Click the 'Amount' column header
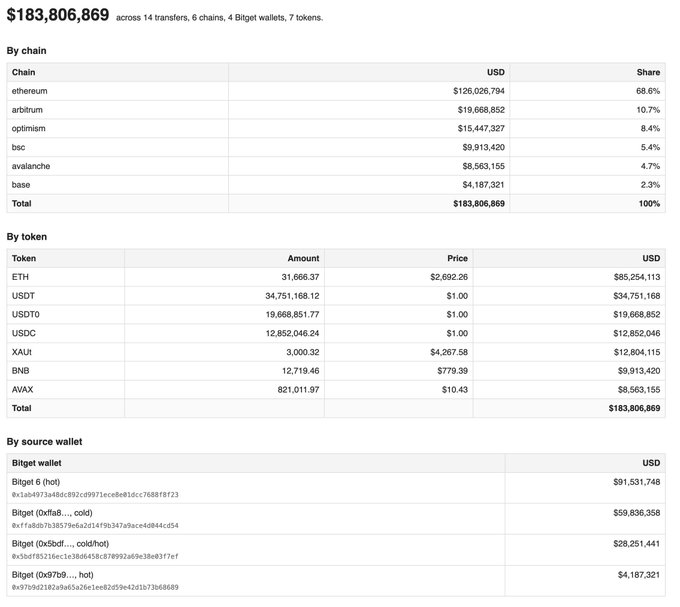 (x=303, y=258)
